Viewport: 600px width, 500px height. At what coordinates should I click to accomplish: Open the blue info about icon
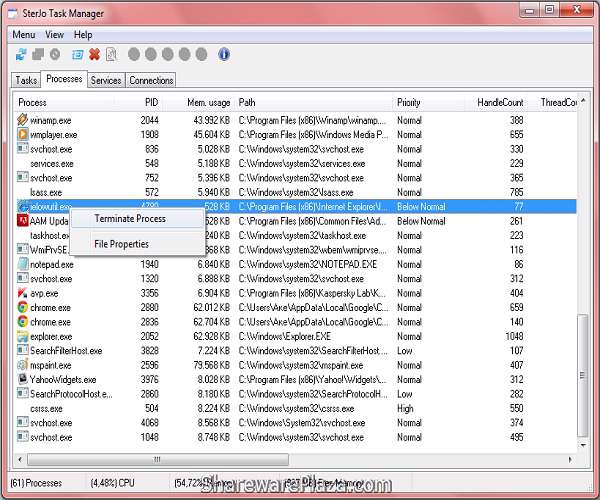(x=224, y=54)
